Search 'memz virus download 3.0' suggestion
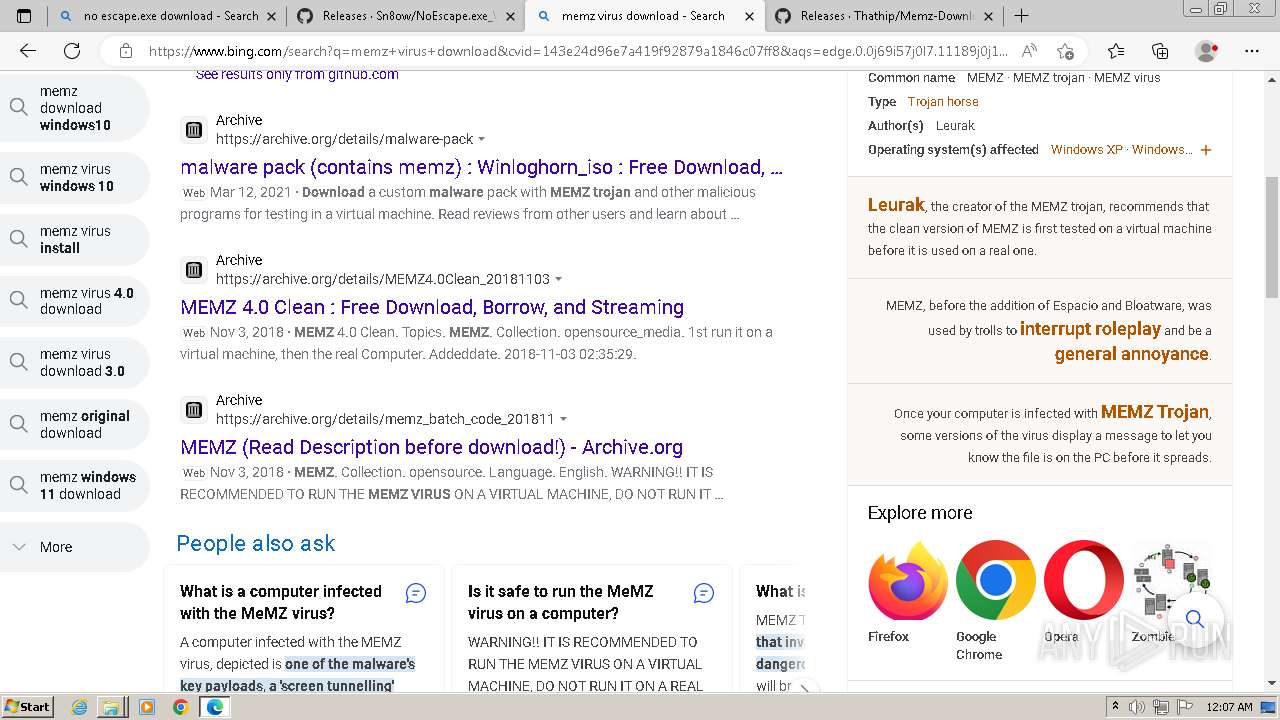 click(75, 362)
